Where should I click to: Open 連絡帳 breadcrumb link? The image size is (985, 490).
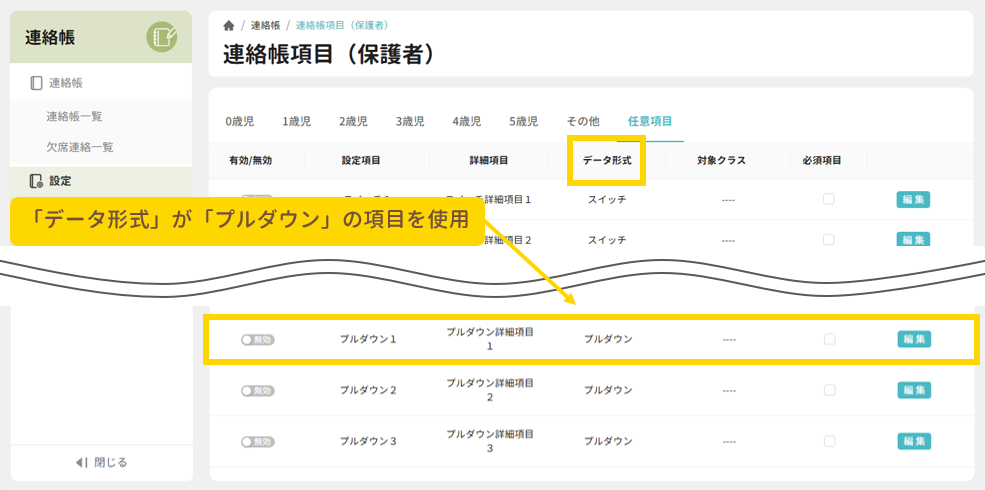[x=265, y=25]
